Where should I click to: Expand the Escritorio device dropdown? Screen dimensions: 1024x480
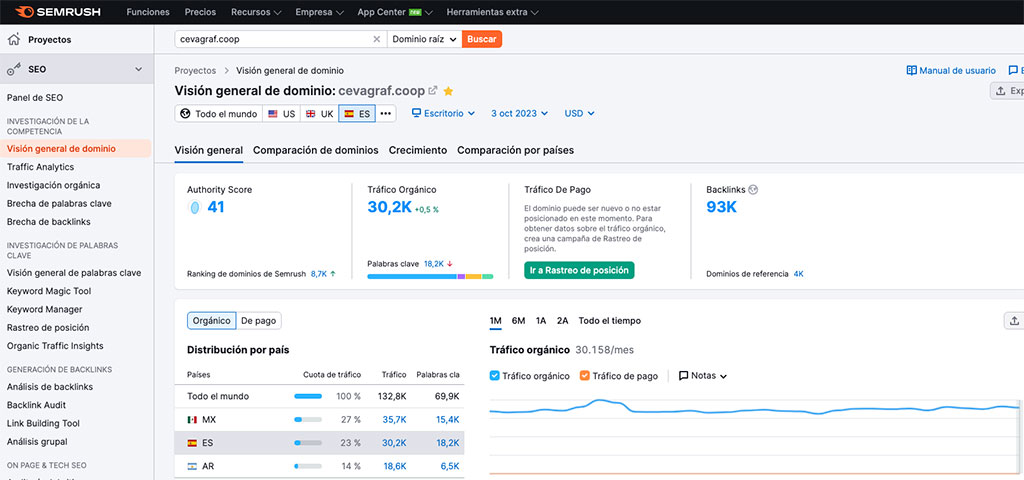(x=443, y=114)
